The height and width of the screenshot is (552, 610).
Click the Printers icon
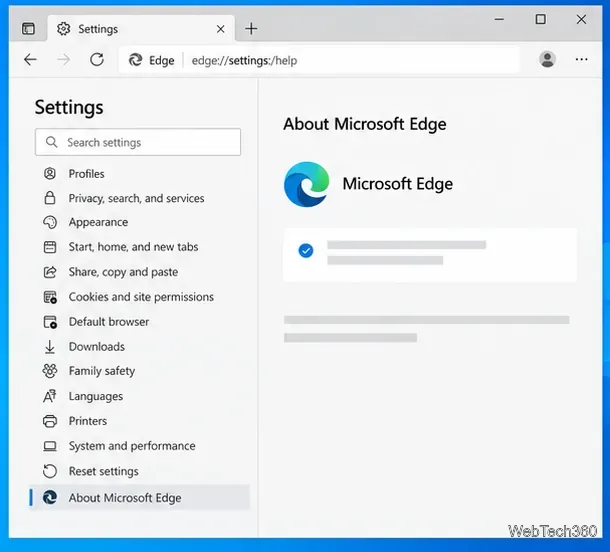(50, 421)
